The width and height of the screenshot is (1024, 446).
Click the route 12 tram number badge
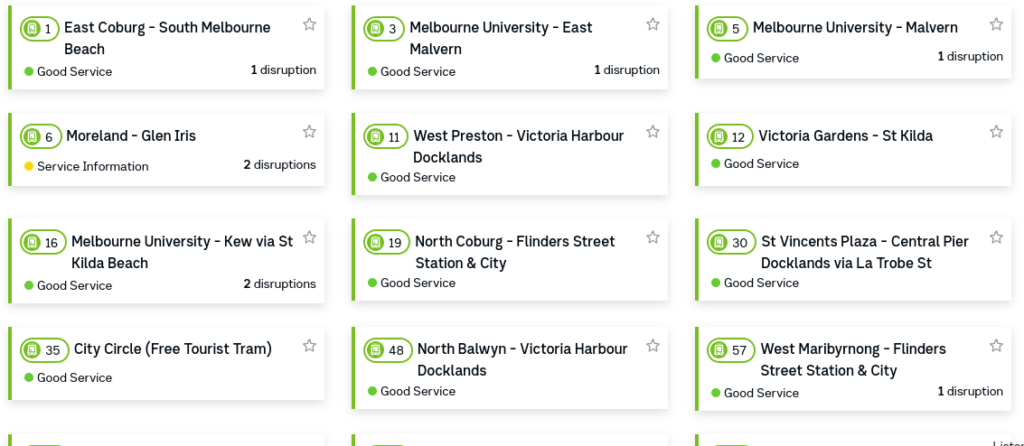point(730,136)
